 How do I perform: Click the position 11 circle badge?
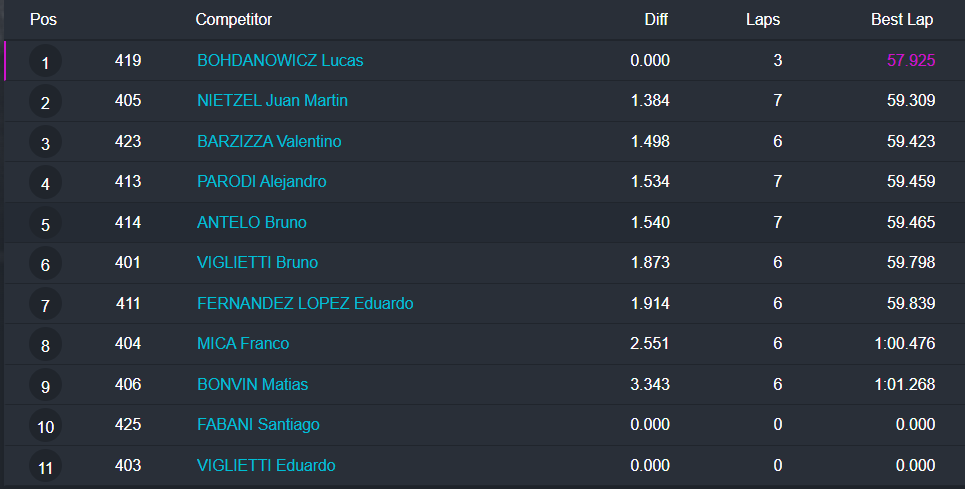(x=45, y=467)
